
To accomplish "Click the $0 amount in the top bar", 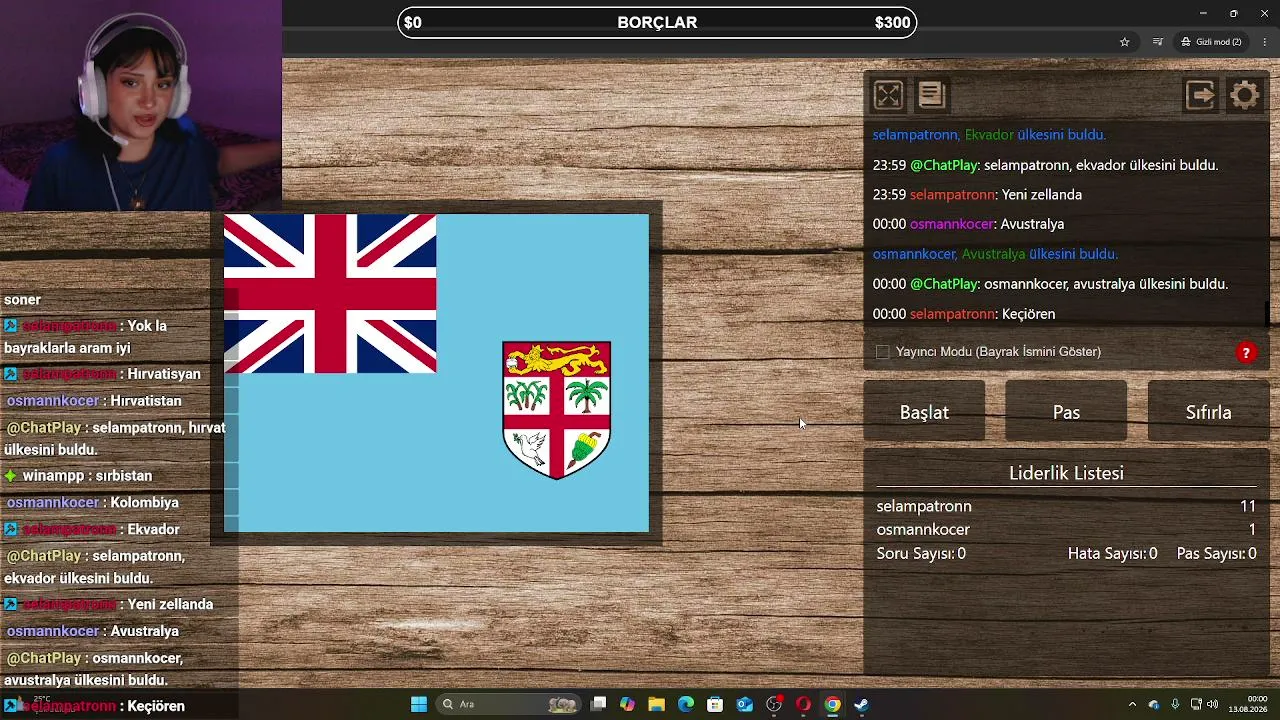I will 413,22.
